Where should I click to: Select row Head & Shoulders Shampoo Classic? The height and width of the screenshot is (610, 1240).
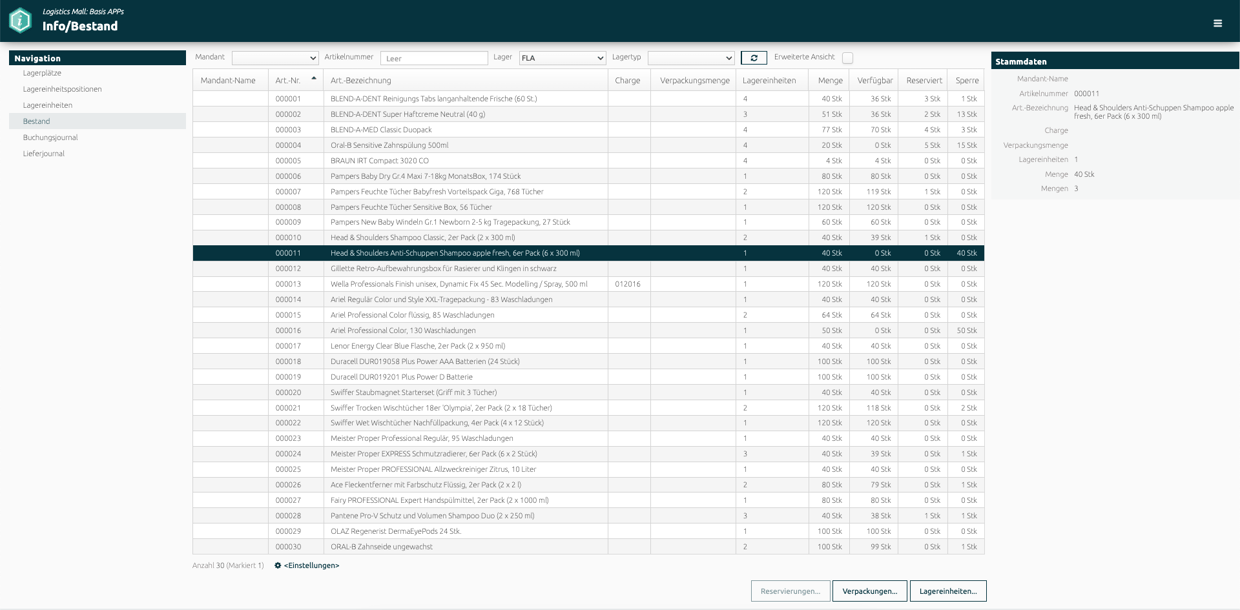click(x=588, y=238)
